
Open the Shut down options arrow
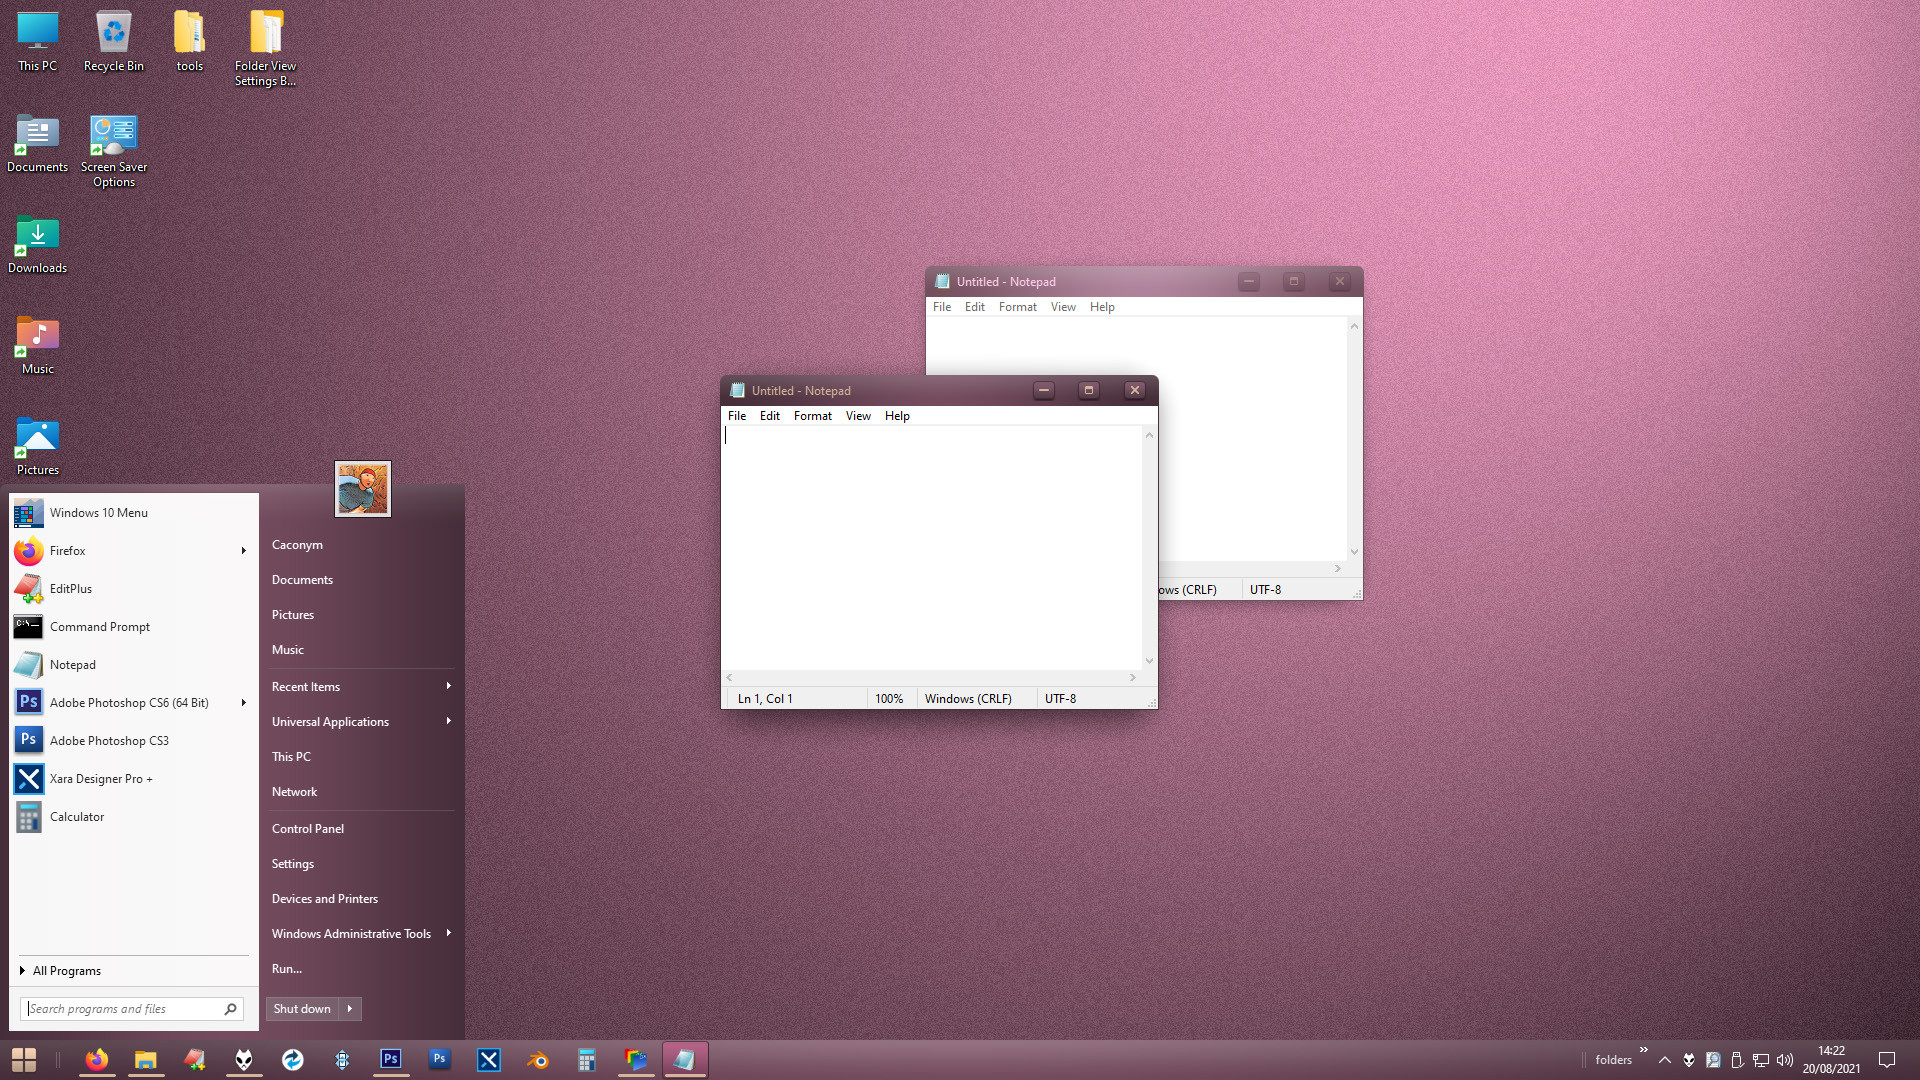[350, 1009]
